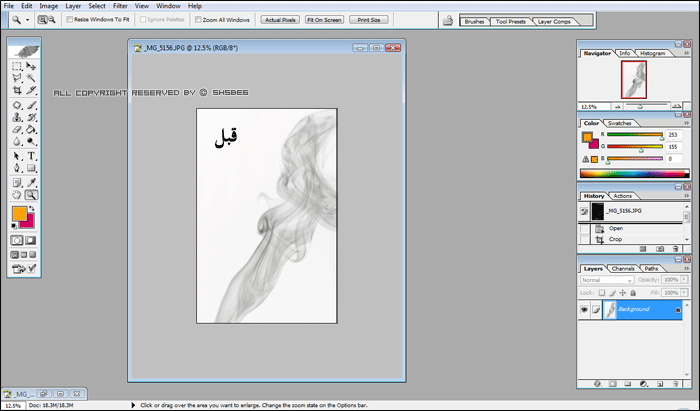Screen dimensions: 700x411
Task: Switch to the Channels tab
Action: (x=623, y=269)
